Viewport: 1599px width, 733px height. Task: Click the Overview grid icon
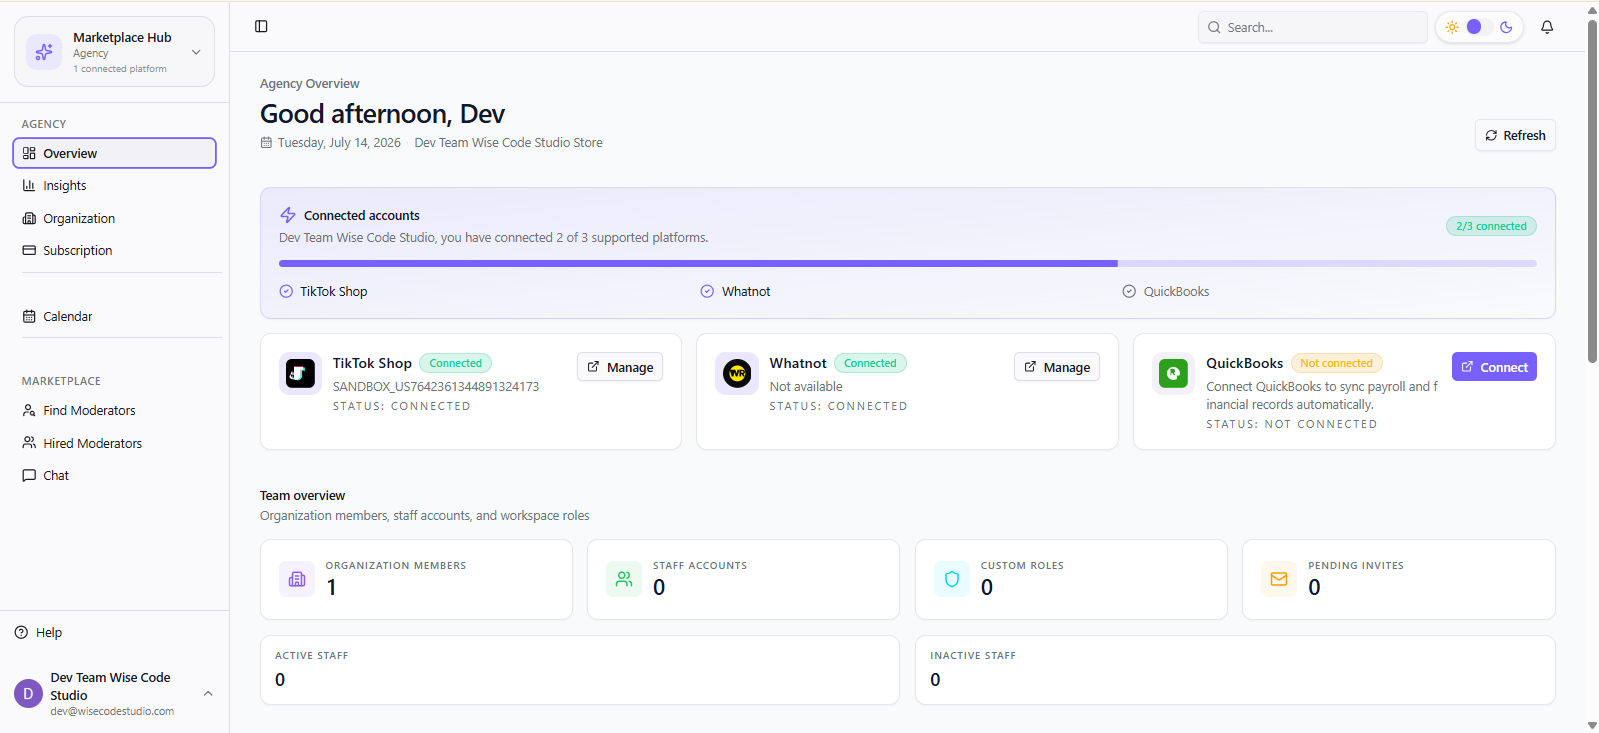[29, 153]
